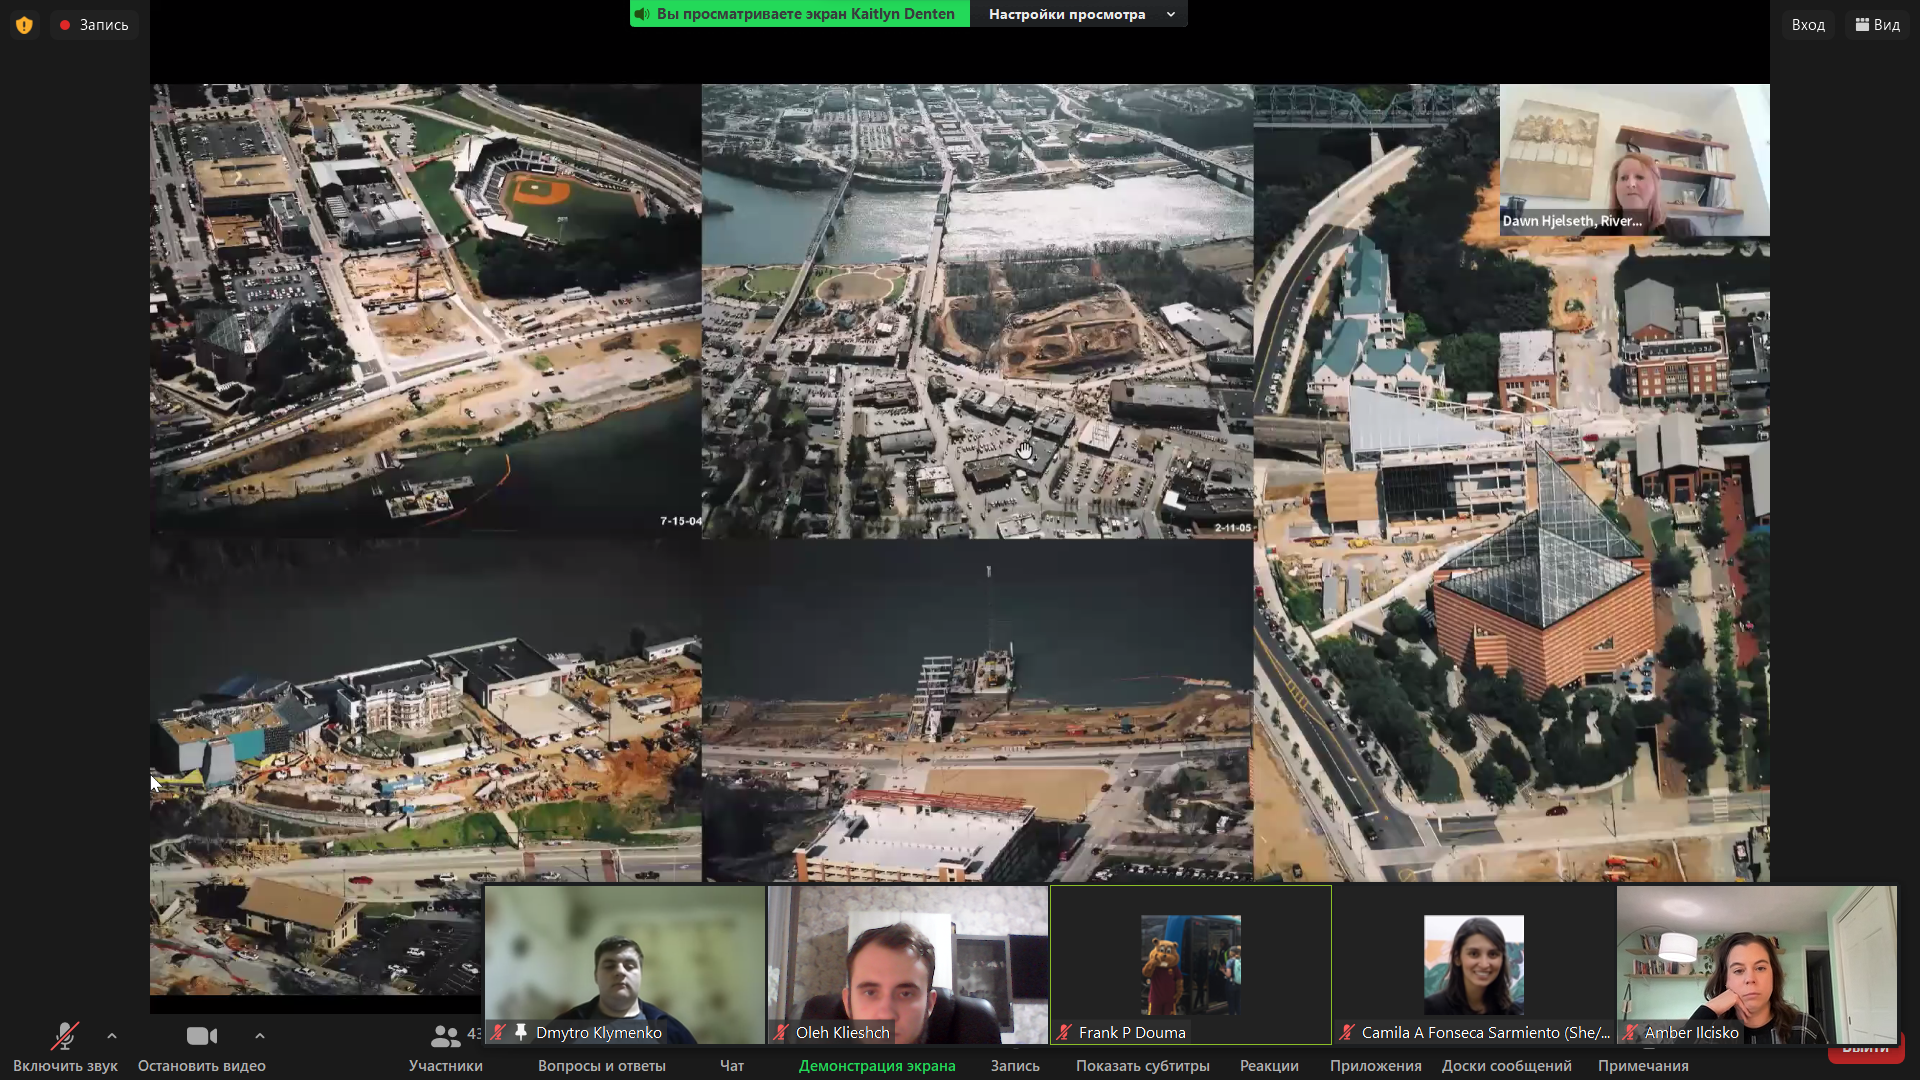Image resolution: width=1920 pixels, height=1080 pixels.
Task: Open Доски сообщений whiteboards
Action: click(x=1506, y=1066)
